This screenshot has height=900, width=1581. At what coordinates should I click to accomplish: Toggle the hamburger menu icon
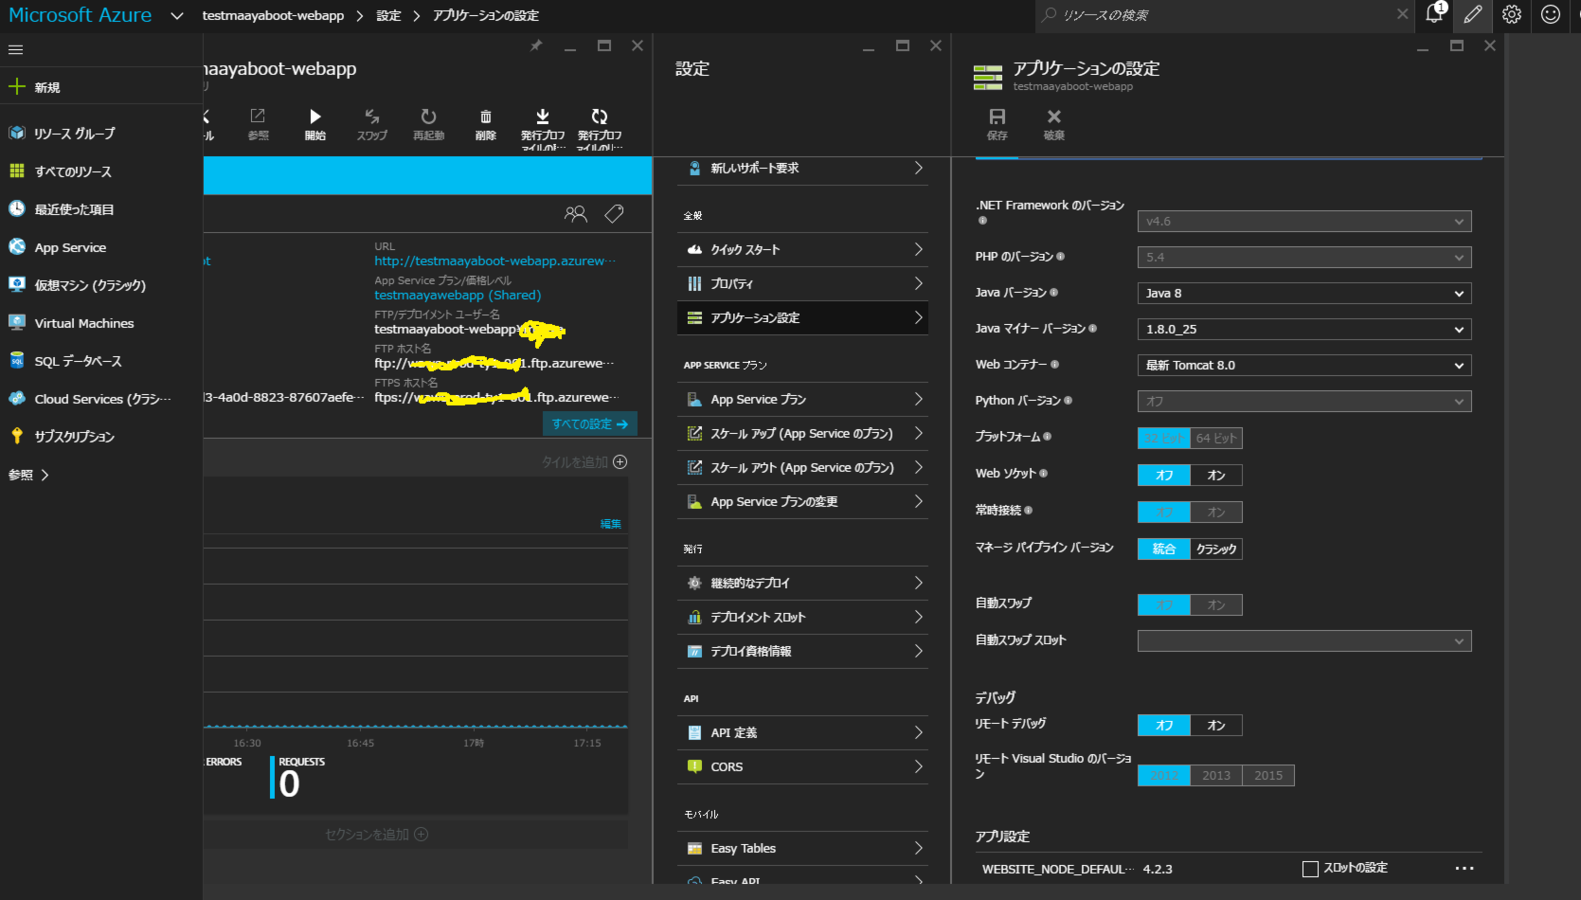coord(15,49)
